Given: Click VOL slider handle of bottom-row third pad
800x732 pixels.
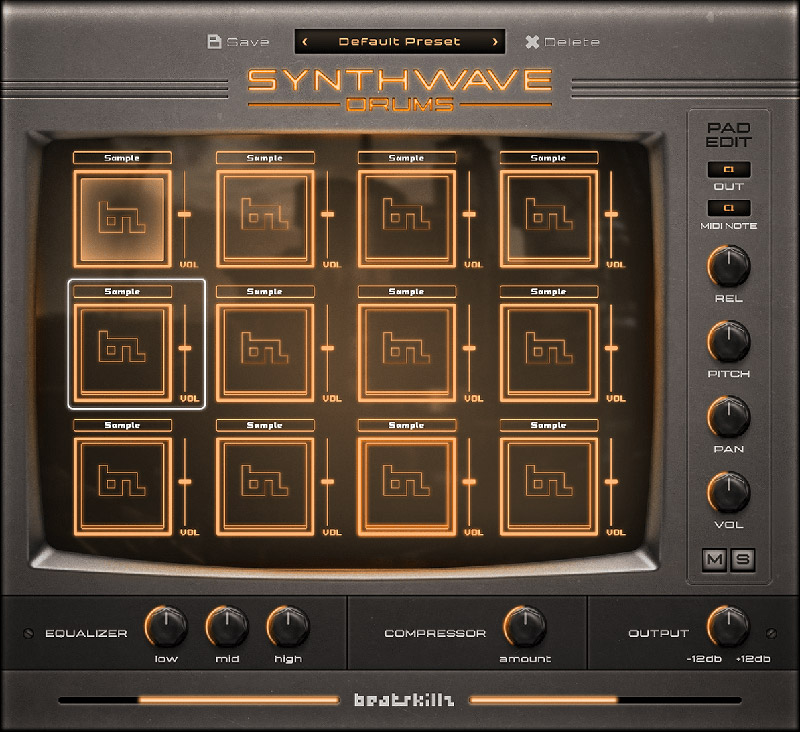Looking at the screenshot, I should (469, 482).
